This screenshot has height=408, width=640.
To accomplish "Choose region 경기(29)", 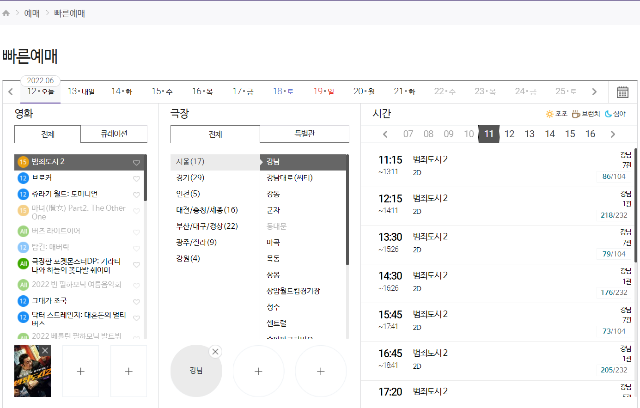I will 215,178.
